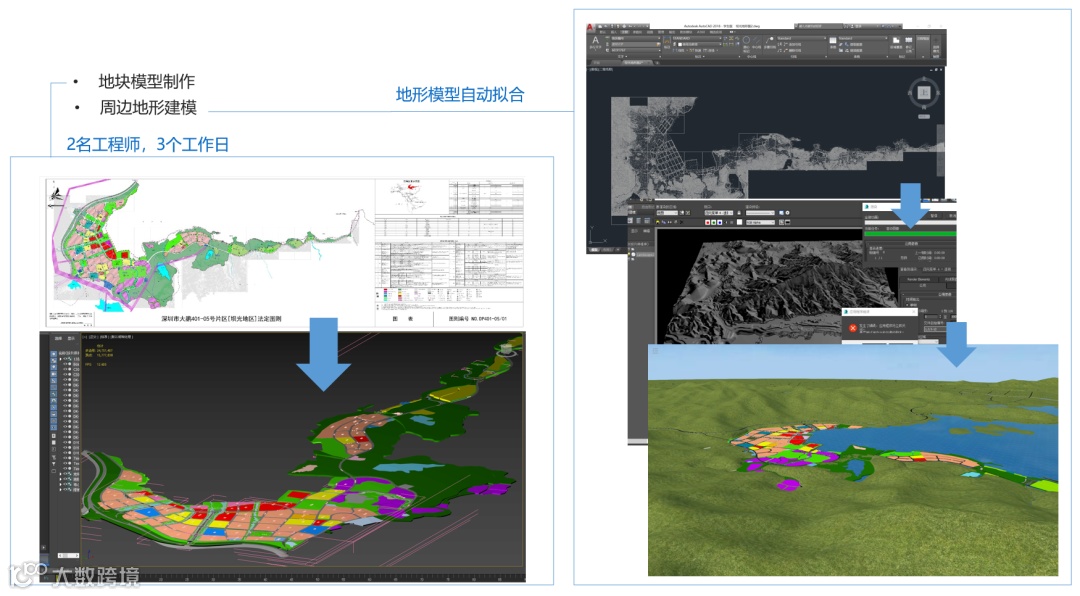Viewport: 1080px width, 596px height.
Task: Click red error icon in error dialog
Action: (853, 328)
